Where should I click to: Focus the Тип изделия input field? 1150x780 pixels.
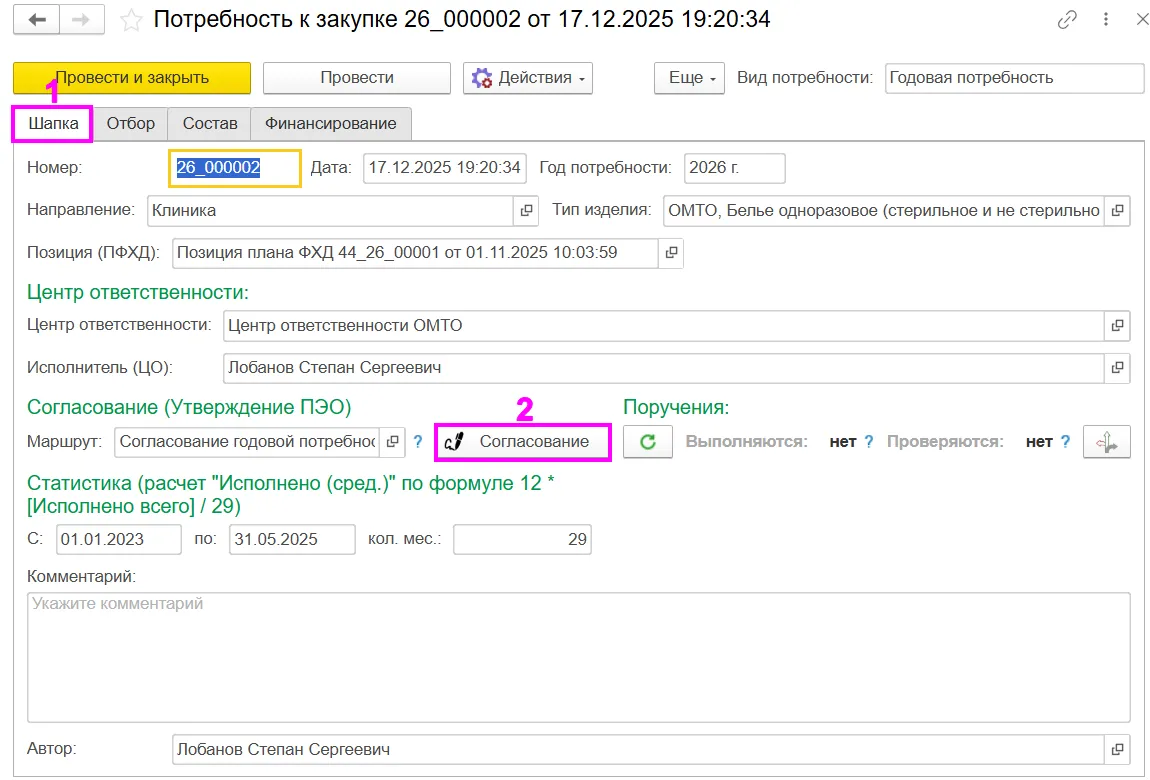coord(885,210)
